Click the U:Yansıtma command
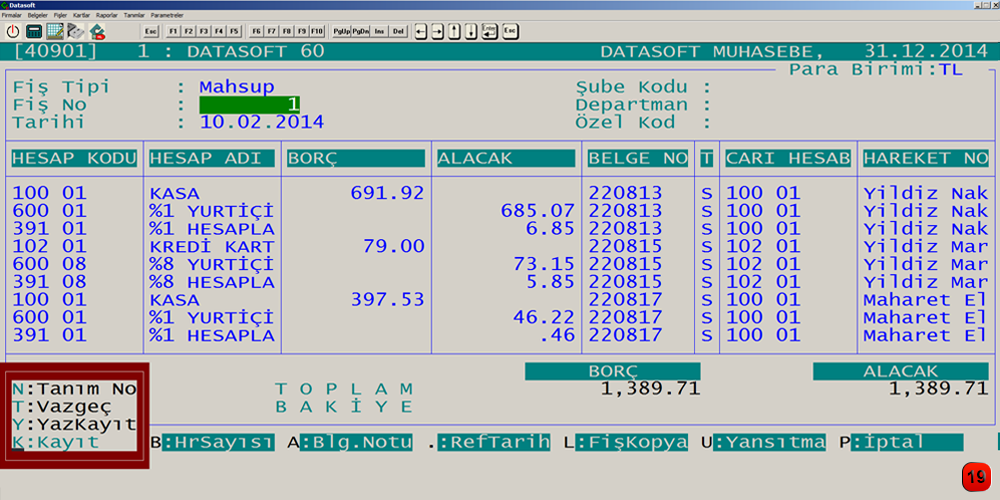Viewport: 1000px width, 500px height. point(763,442)
